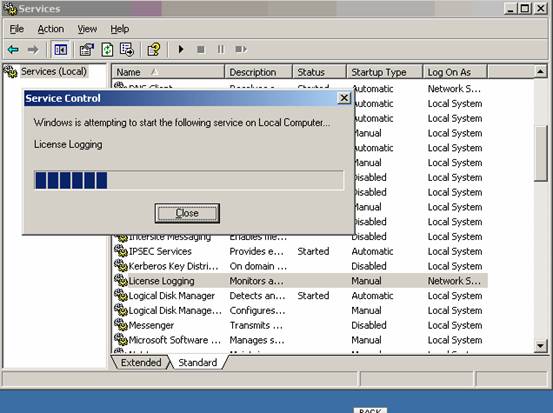This screenshot has height=413, width=553.
Task: Click the Export List toolbar icon
Action: click(127, 49)
